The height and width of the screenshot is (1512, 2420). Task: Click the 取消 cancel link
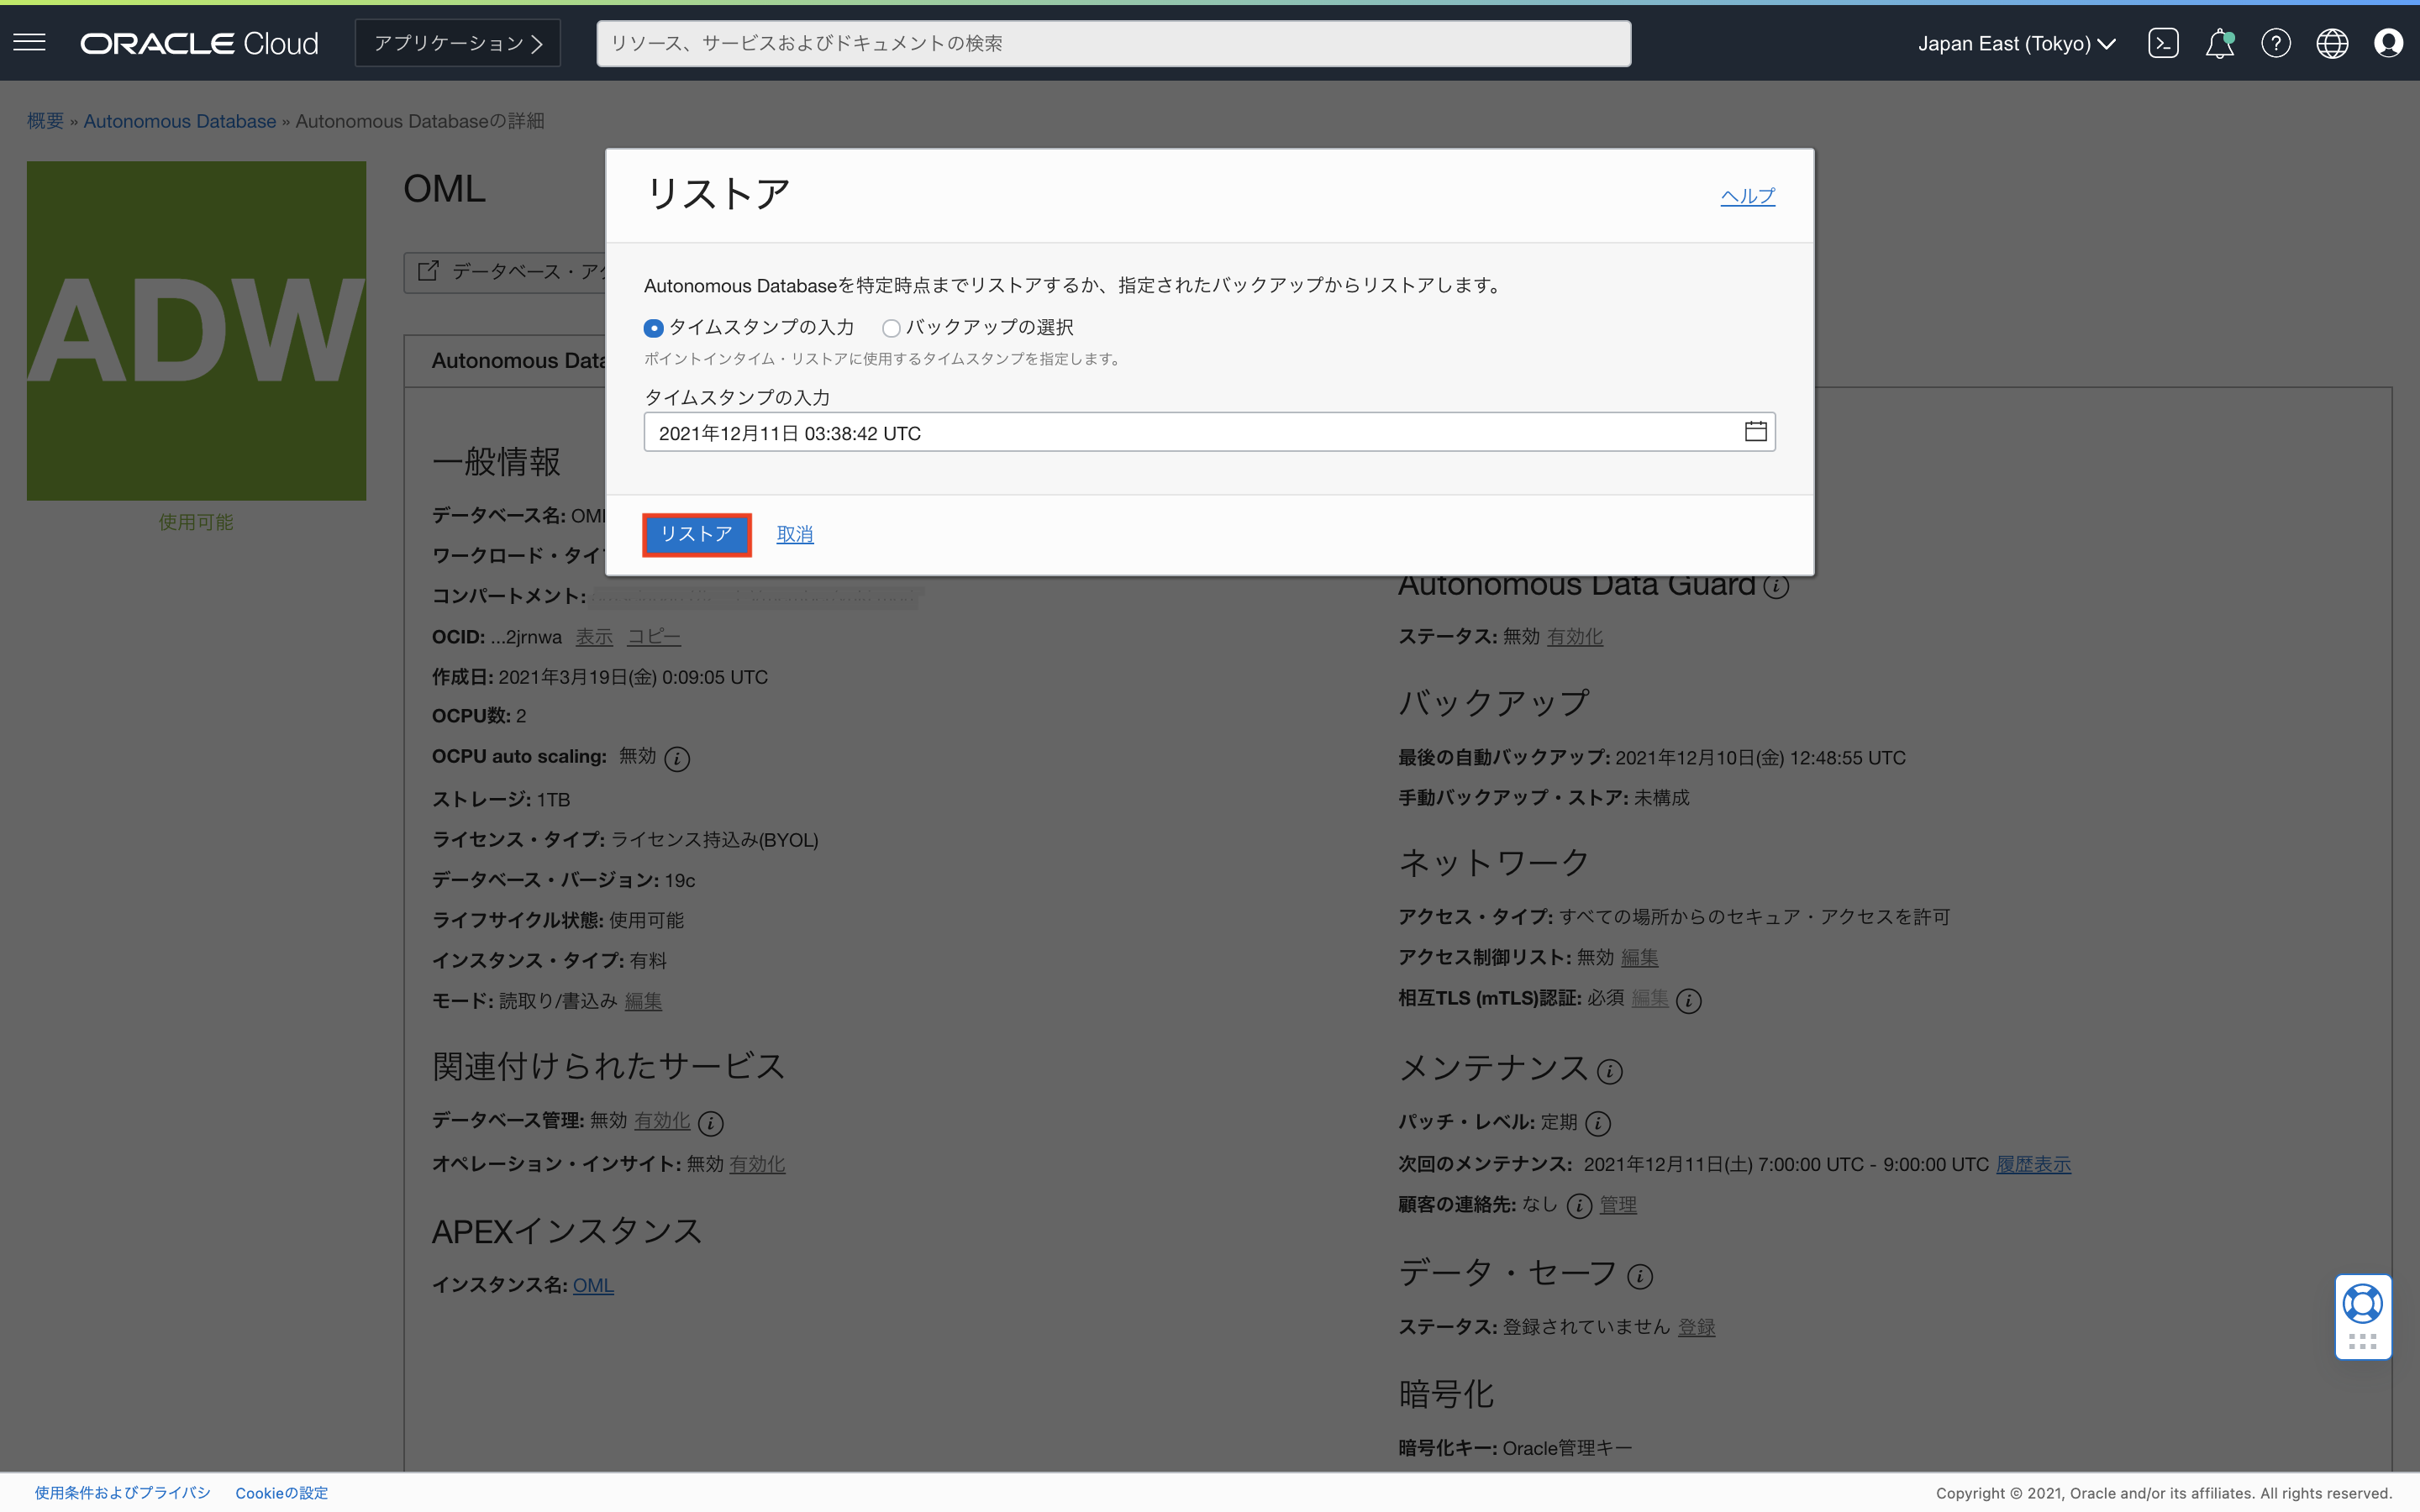click(794, 534)
